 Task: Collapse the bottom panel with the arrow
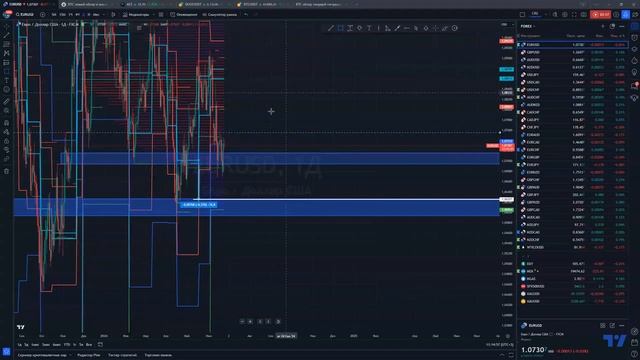(x=502, y=356)
